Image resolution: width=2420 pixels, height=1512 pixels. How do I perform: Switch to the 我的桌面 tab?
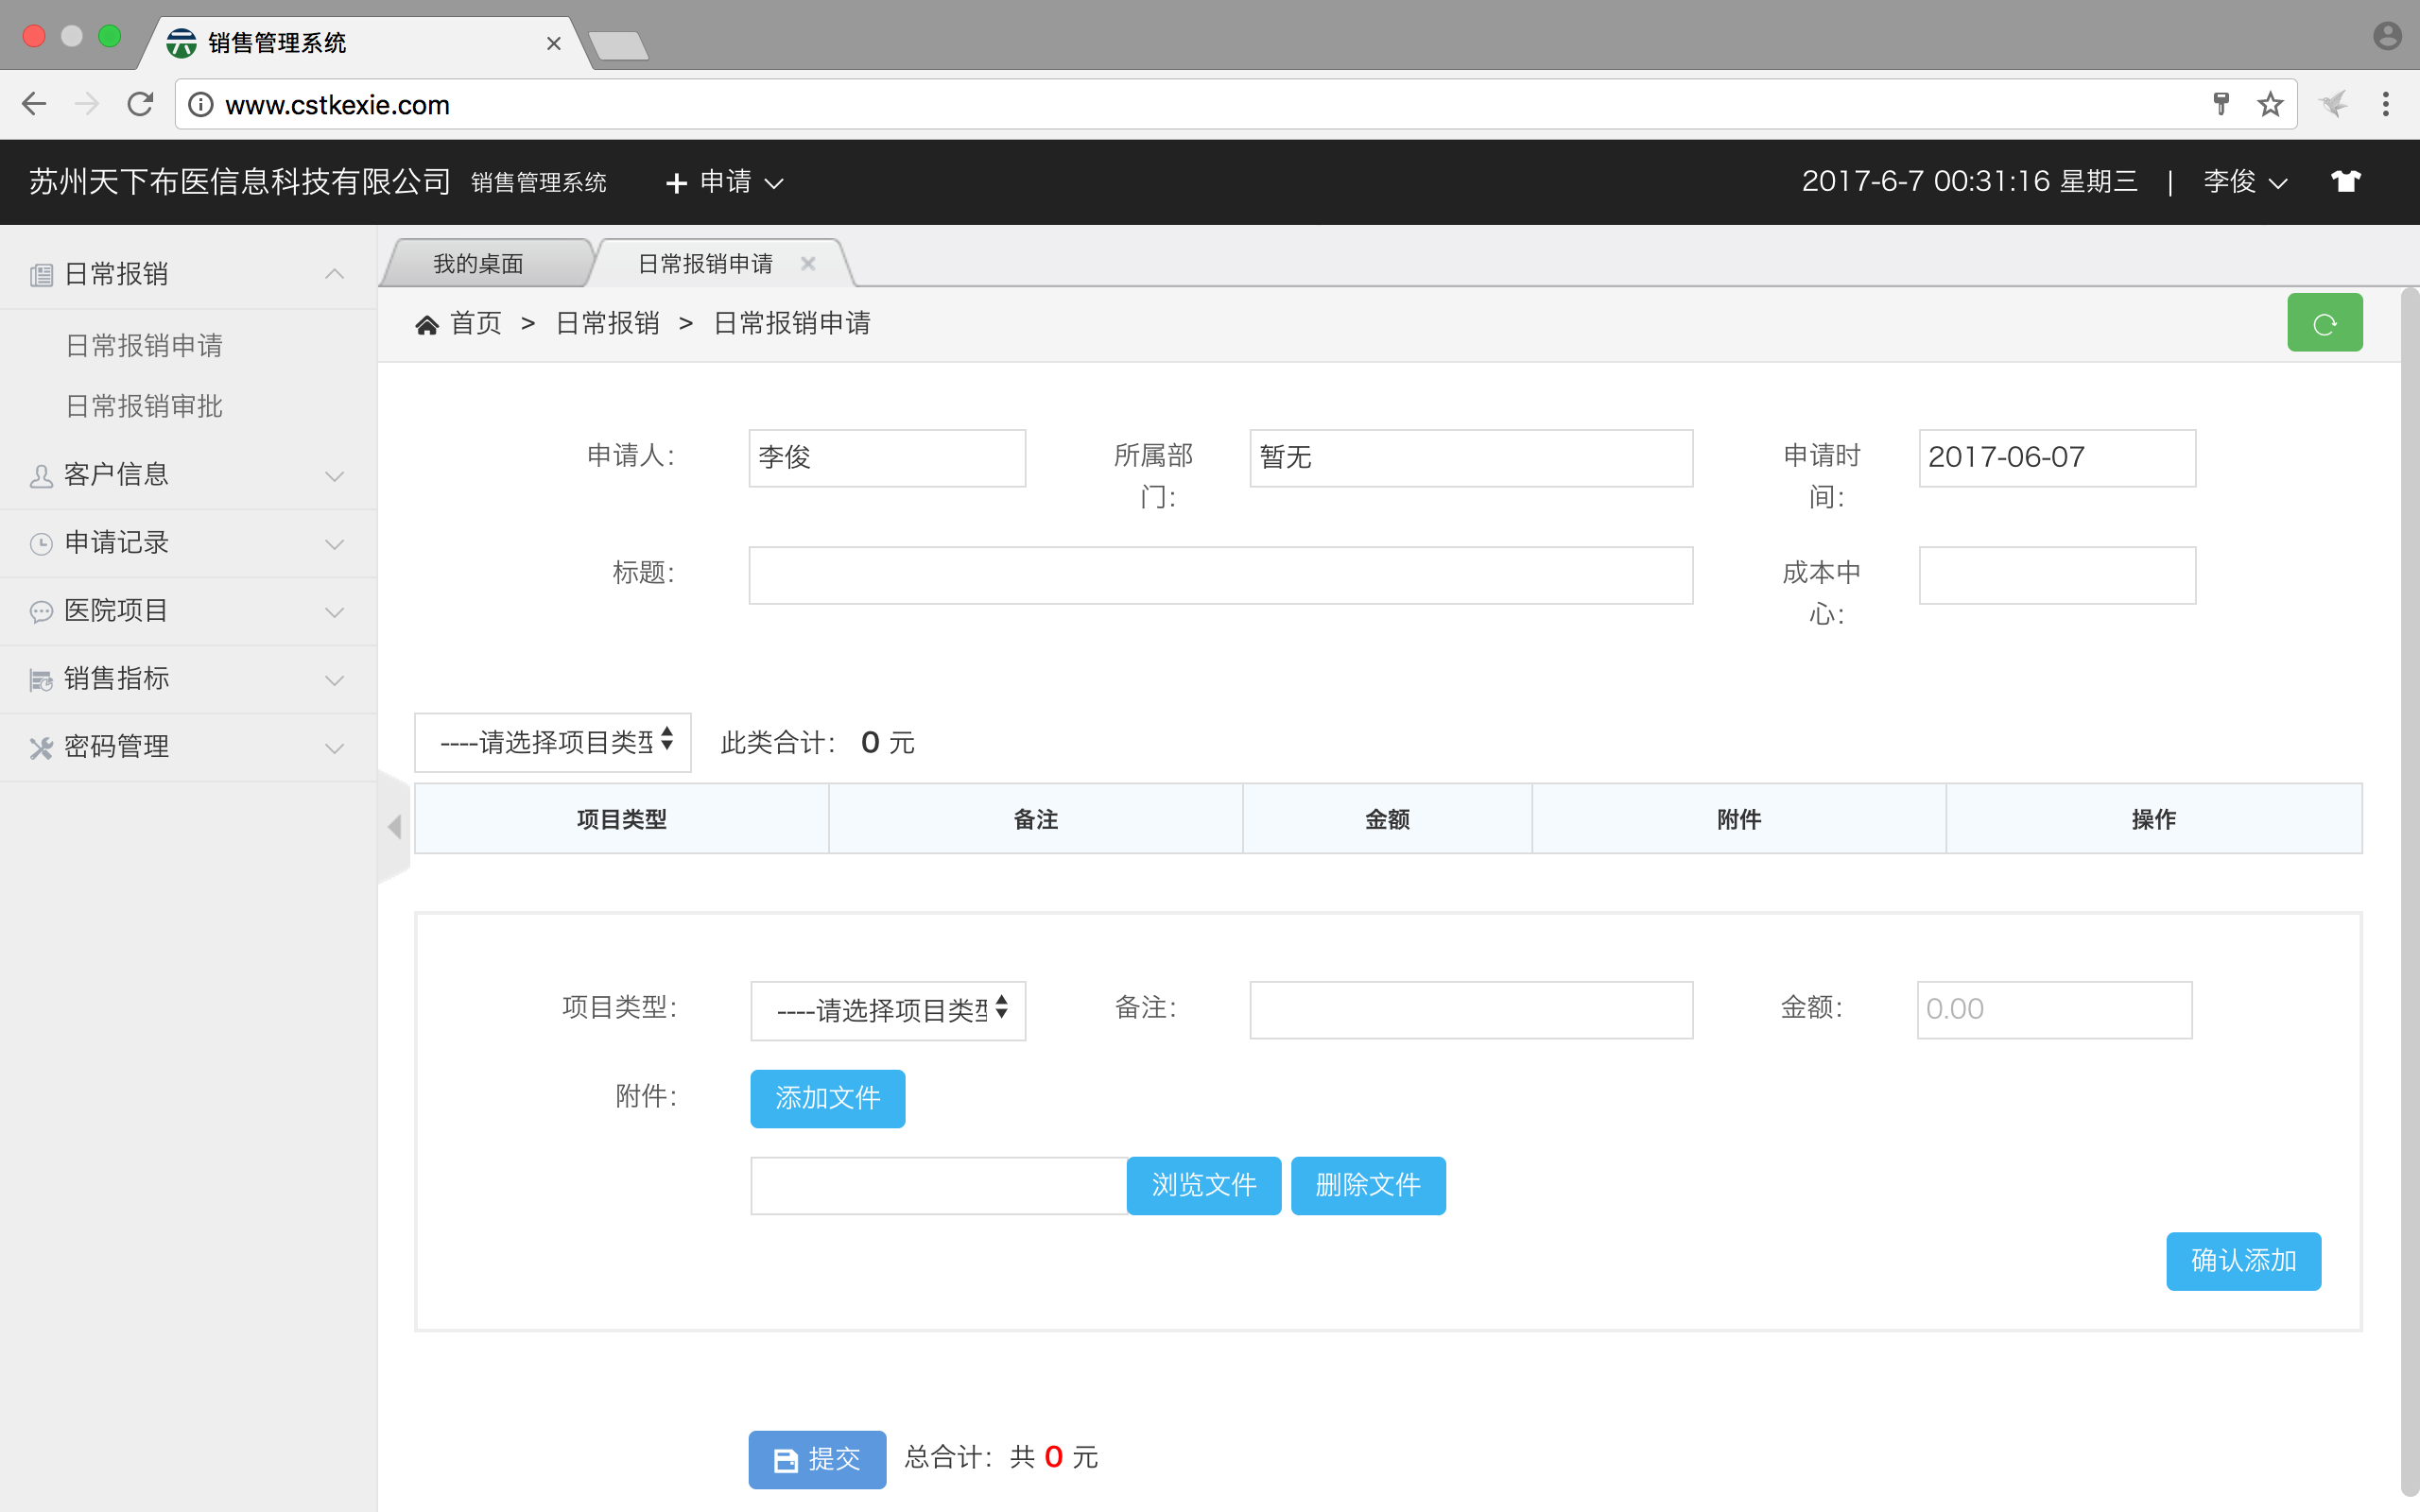coord(478,264)
